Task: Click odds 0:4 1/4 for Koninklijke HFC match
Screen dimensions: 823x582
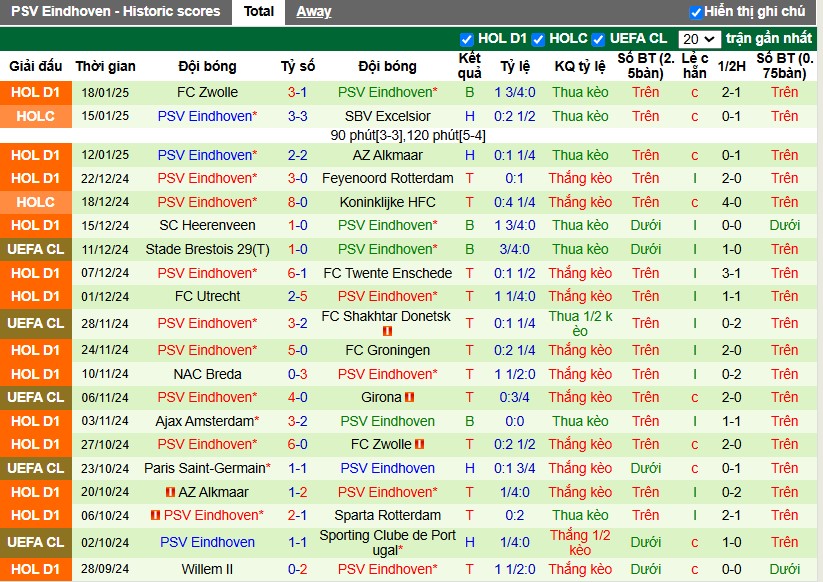Action: tap(514, 202)
